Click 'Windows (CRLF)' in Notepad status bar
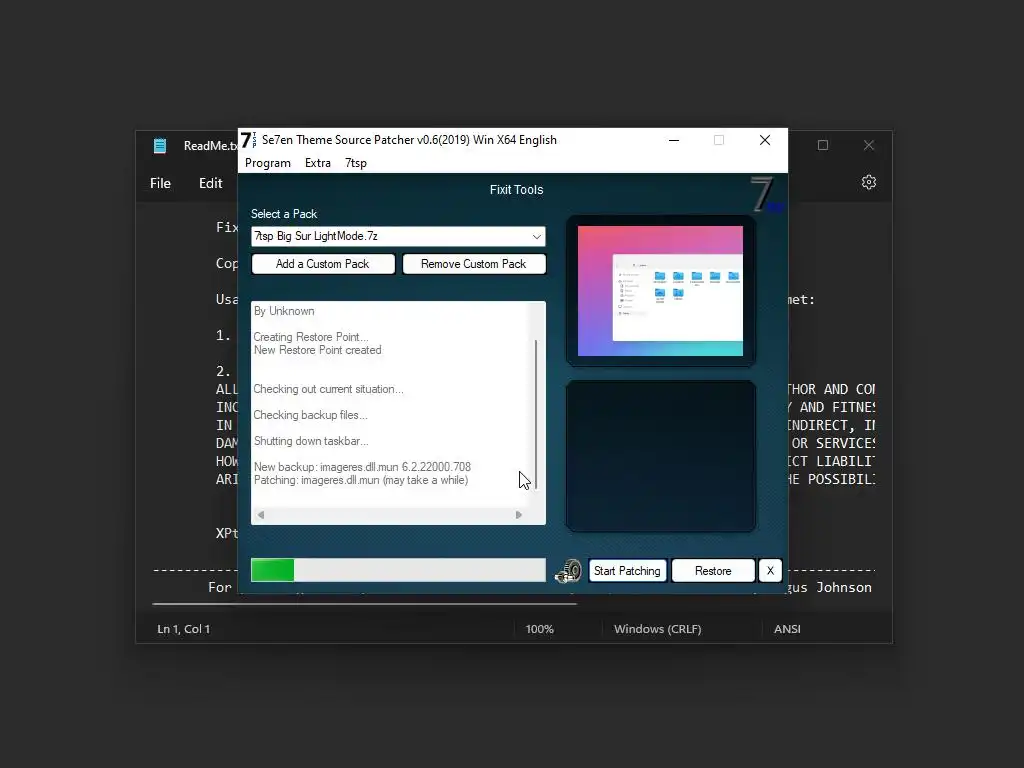The height and width of the screenshot is (768, 1024). [x=658, y=629]
